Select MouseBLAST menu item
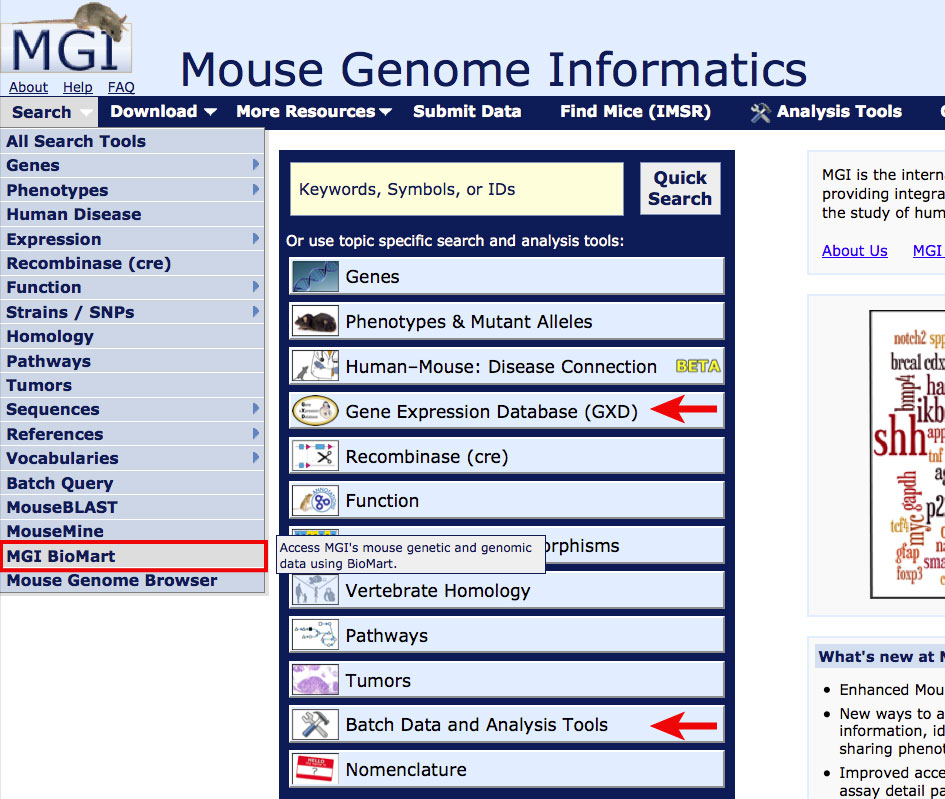945x799 pixels. [132, 507]
